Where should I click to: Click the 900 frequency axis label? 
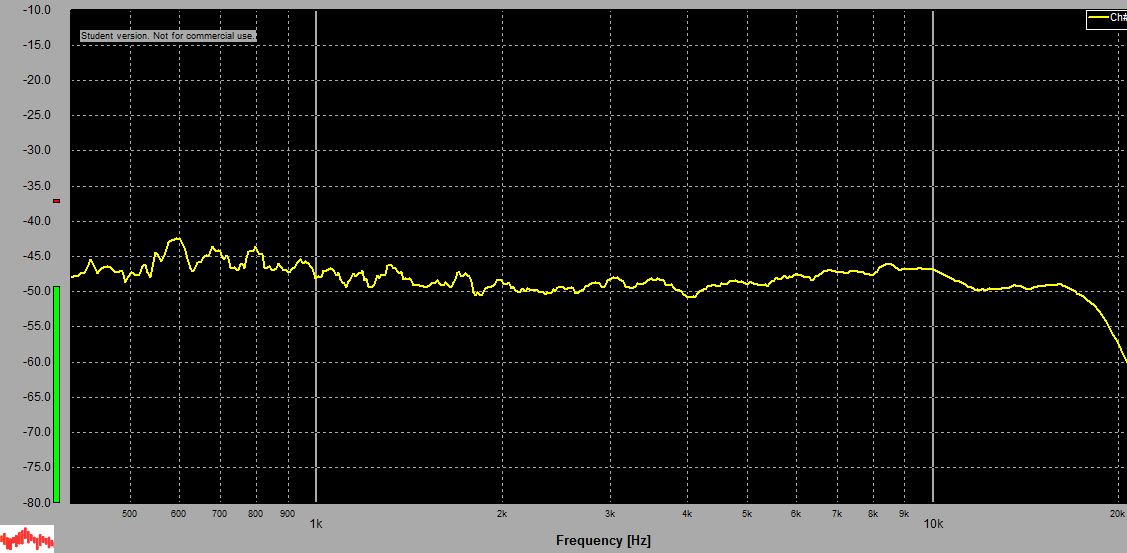(288, 513)
